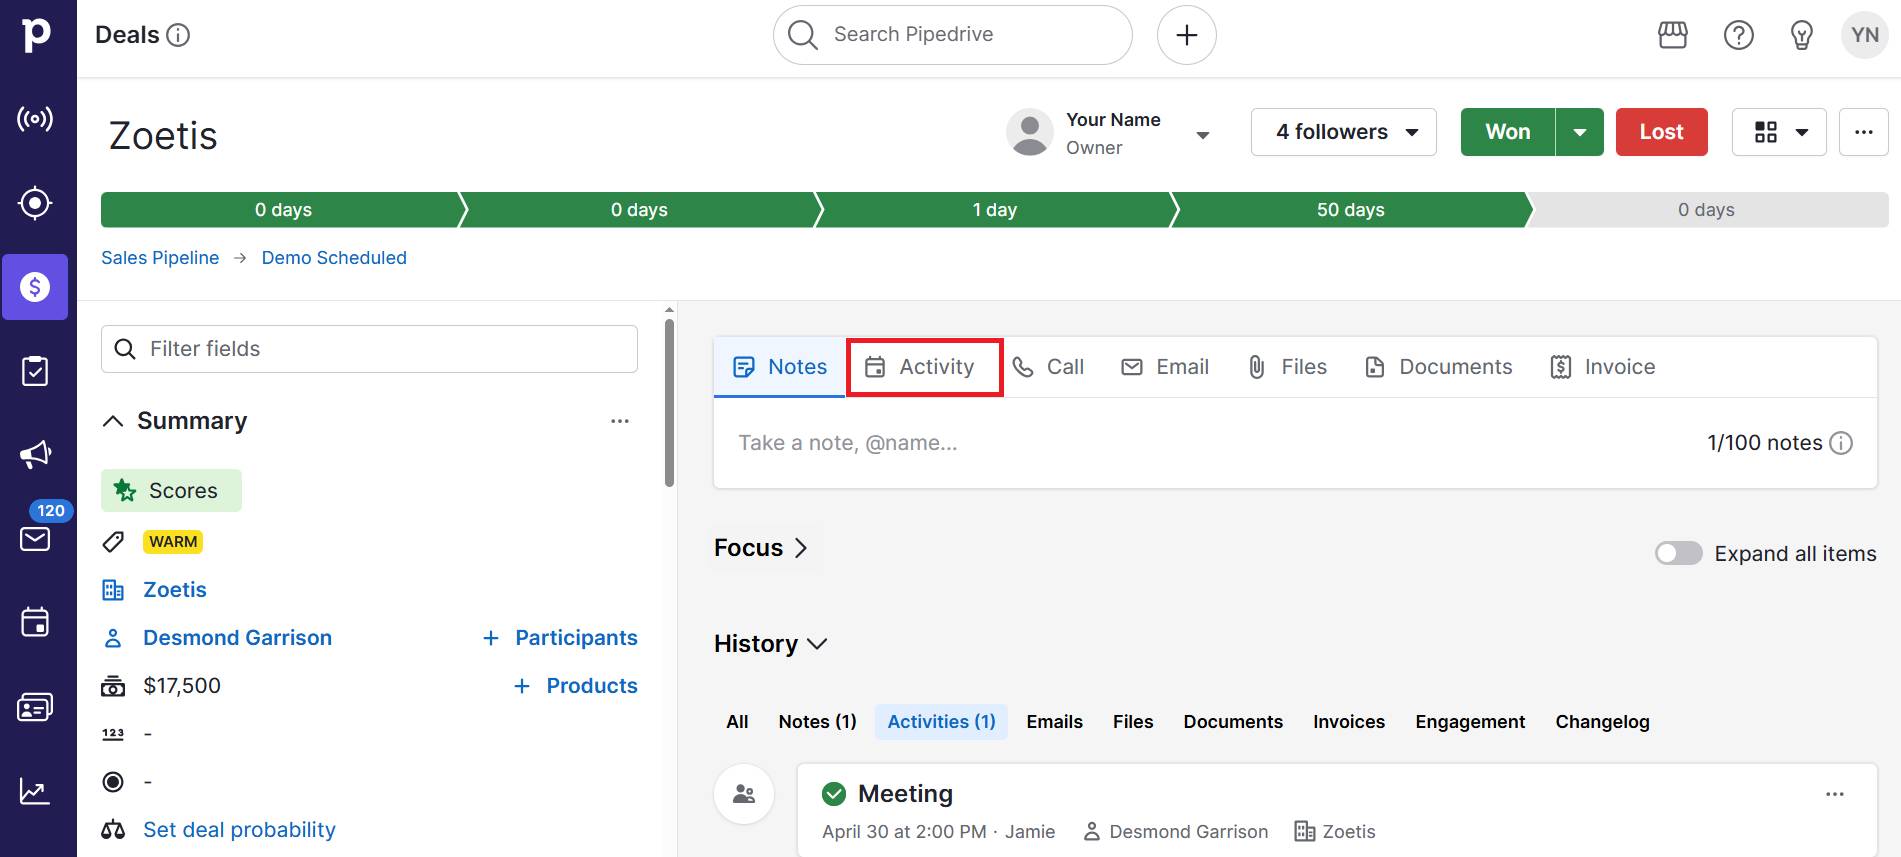Select the 1 day pipeline stage
This screenshot has height=857, width=1901.
tap(995, 210)
